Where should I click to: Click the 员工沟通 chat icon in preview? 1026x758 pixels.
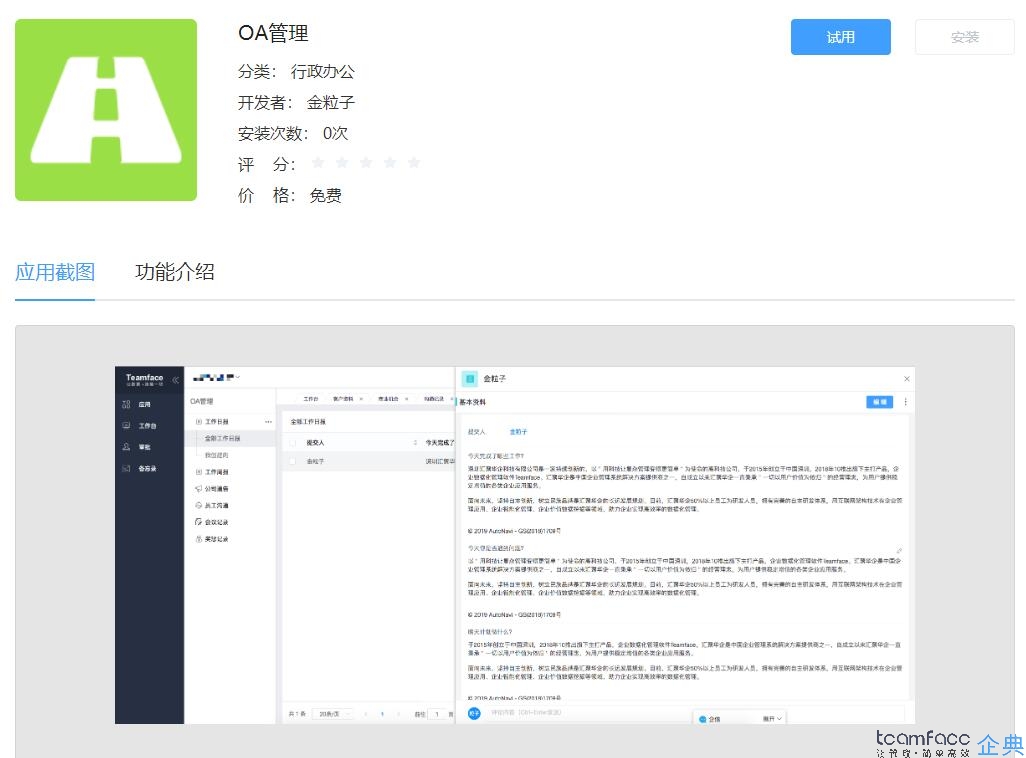(x=198, y=505)
